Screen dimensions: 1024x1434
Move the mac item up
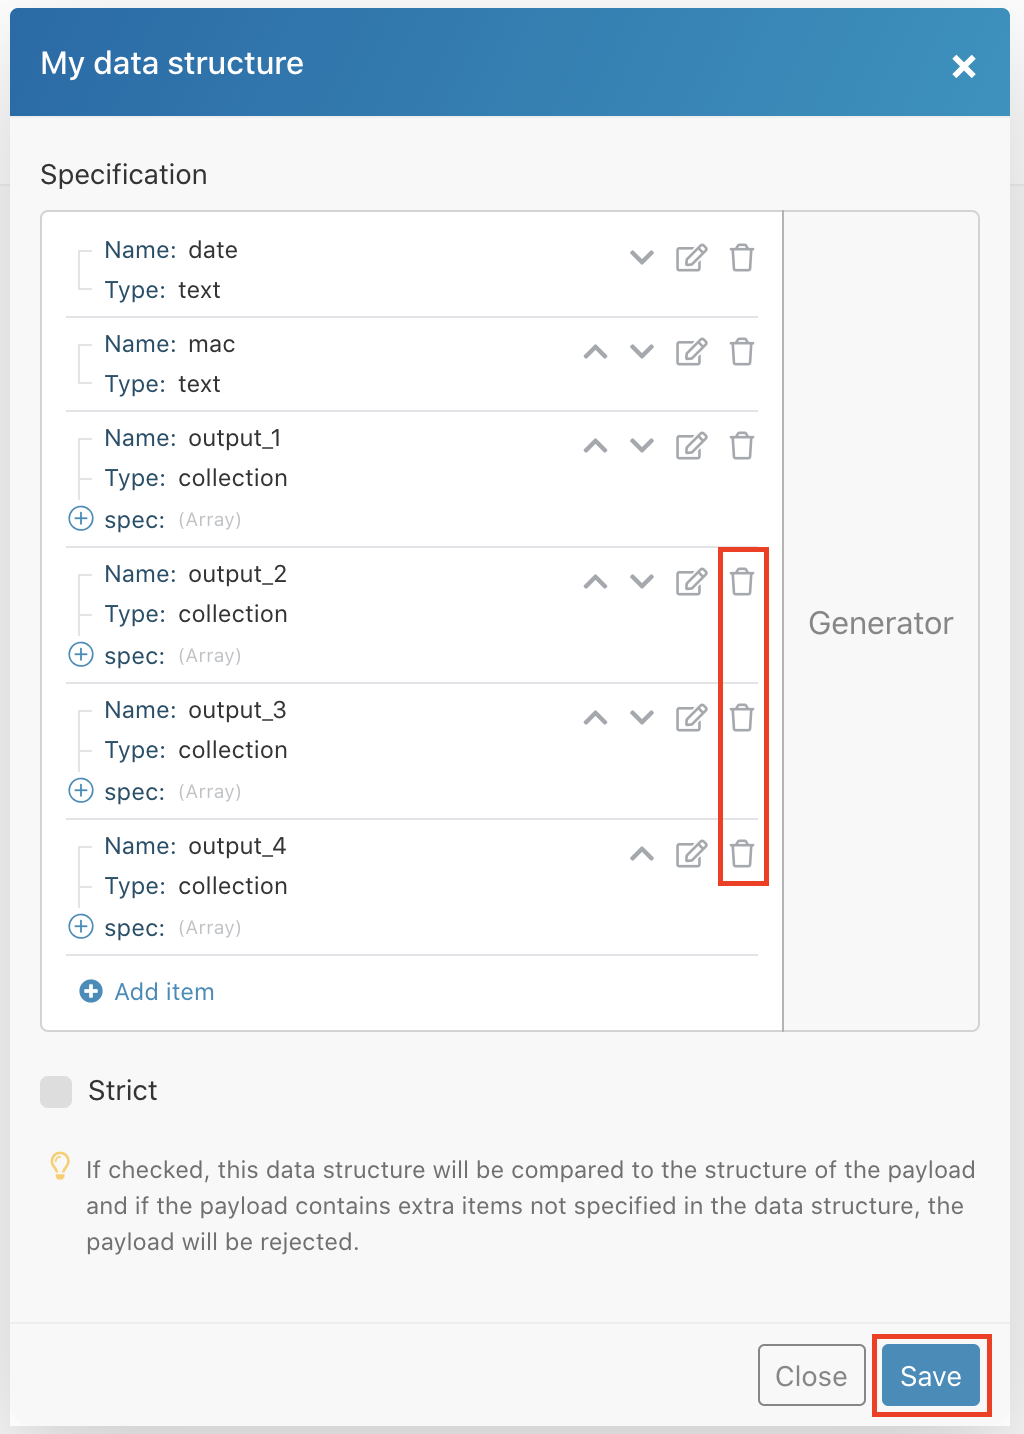(596, 351)
